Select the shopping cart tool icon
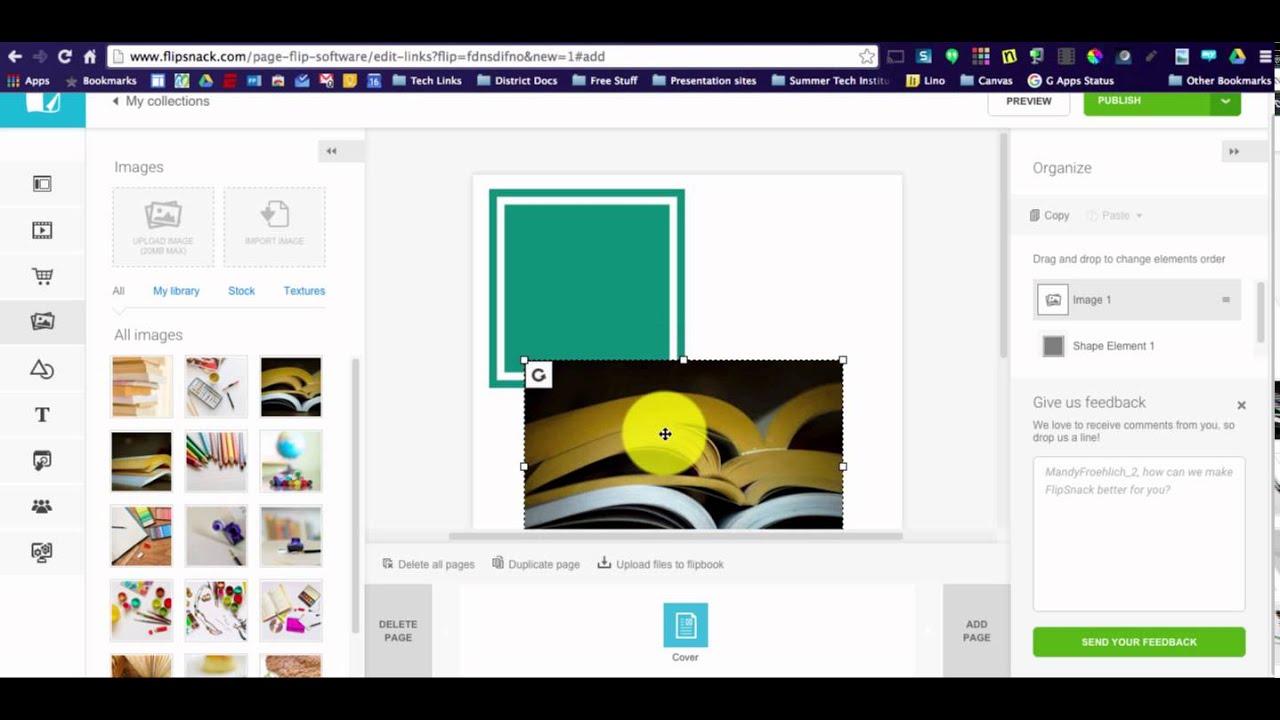 coord(42,276)
